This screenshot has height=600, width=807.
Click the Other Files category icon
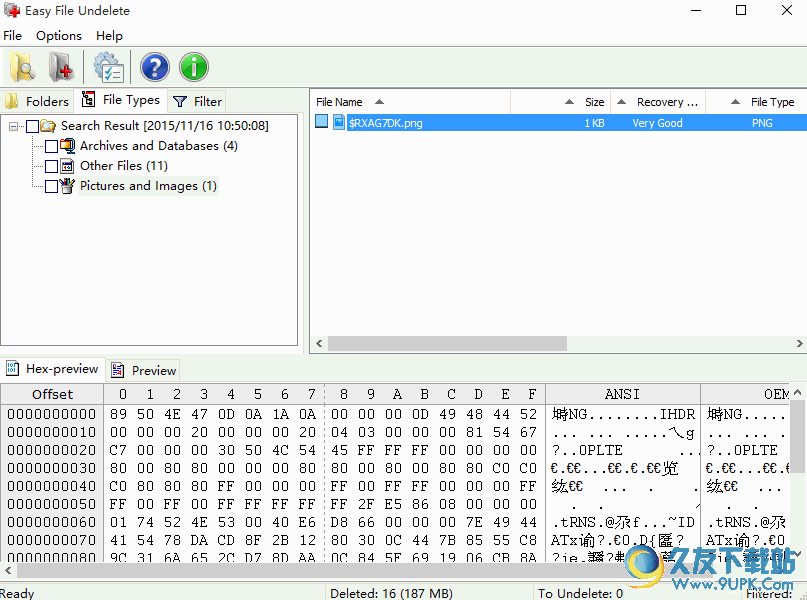(67, 166)
